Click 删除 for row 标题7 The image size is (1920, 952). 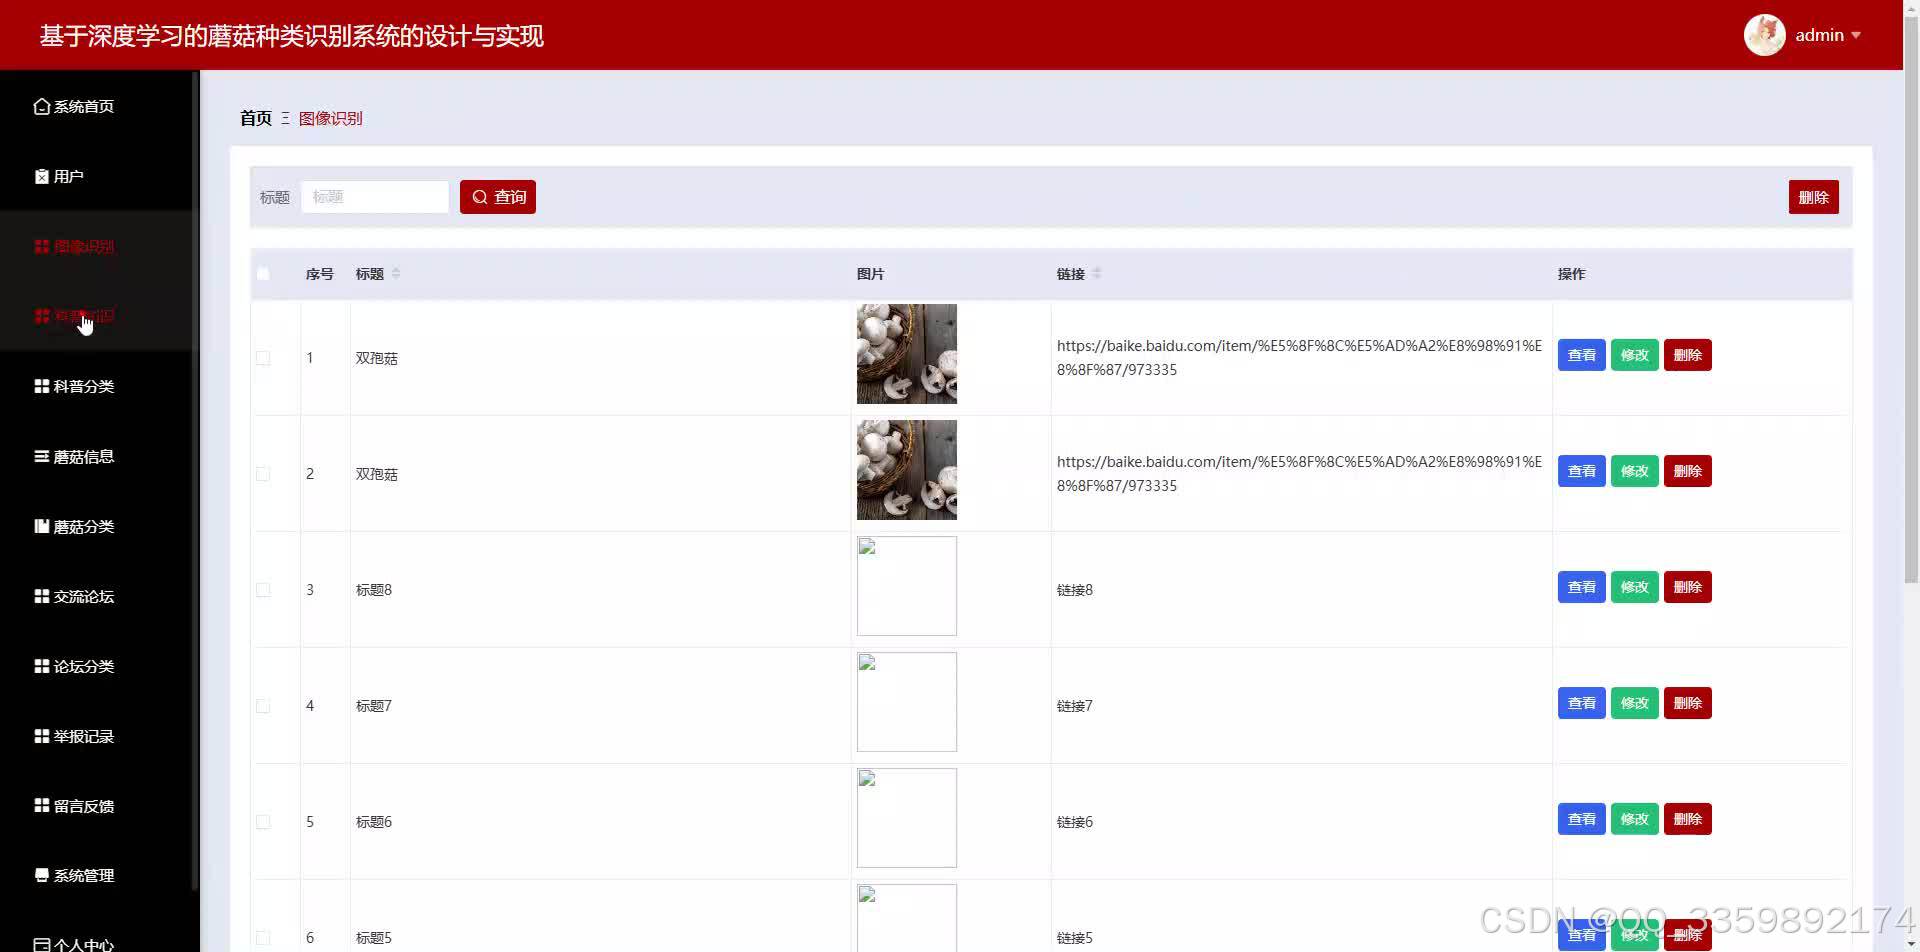(x=1687, y=703)
